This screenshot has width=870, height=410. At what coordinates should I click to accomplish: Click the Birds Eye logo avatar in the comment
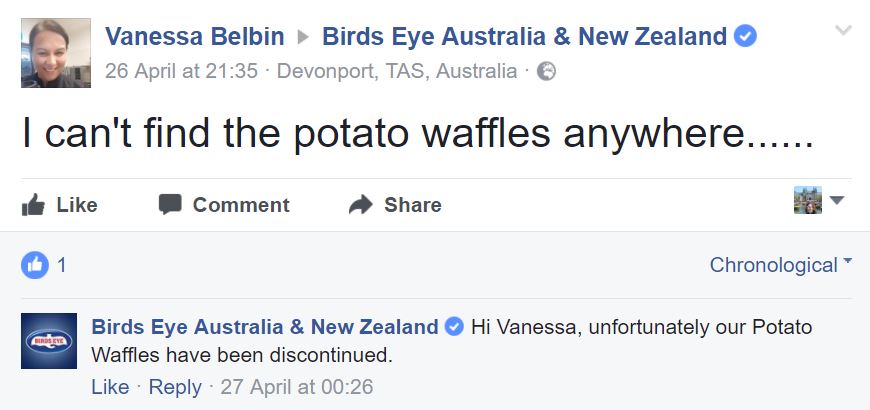pyautogui.click(x=49, y=341)
